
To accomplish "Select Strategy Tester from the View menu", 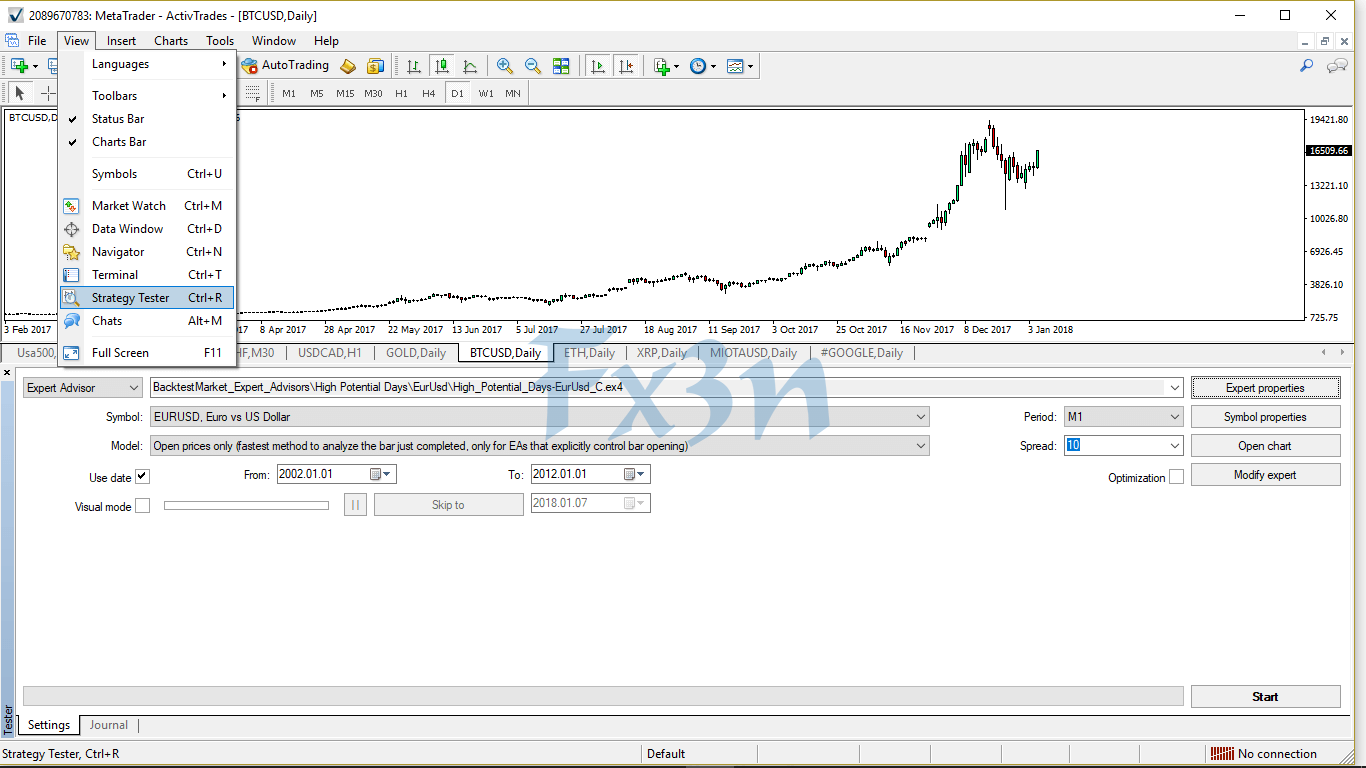I will [128, 297].
